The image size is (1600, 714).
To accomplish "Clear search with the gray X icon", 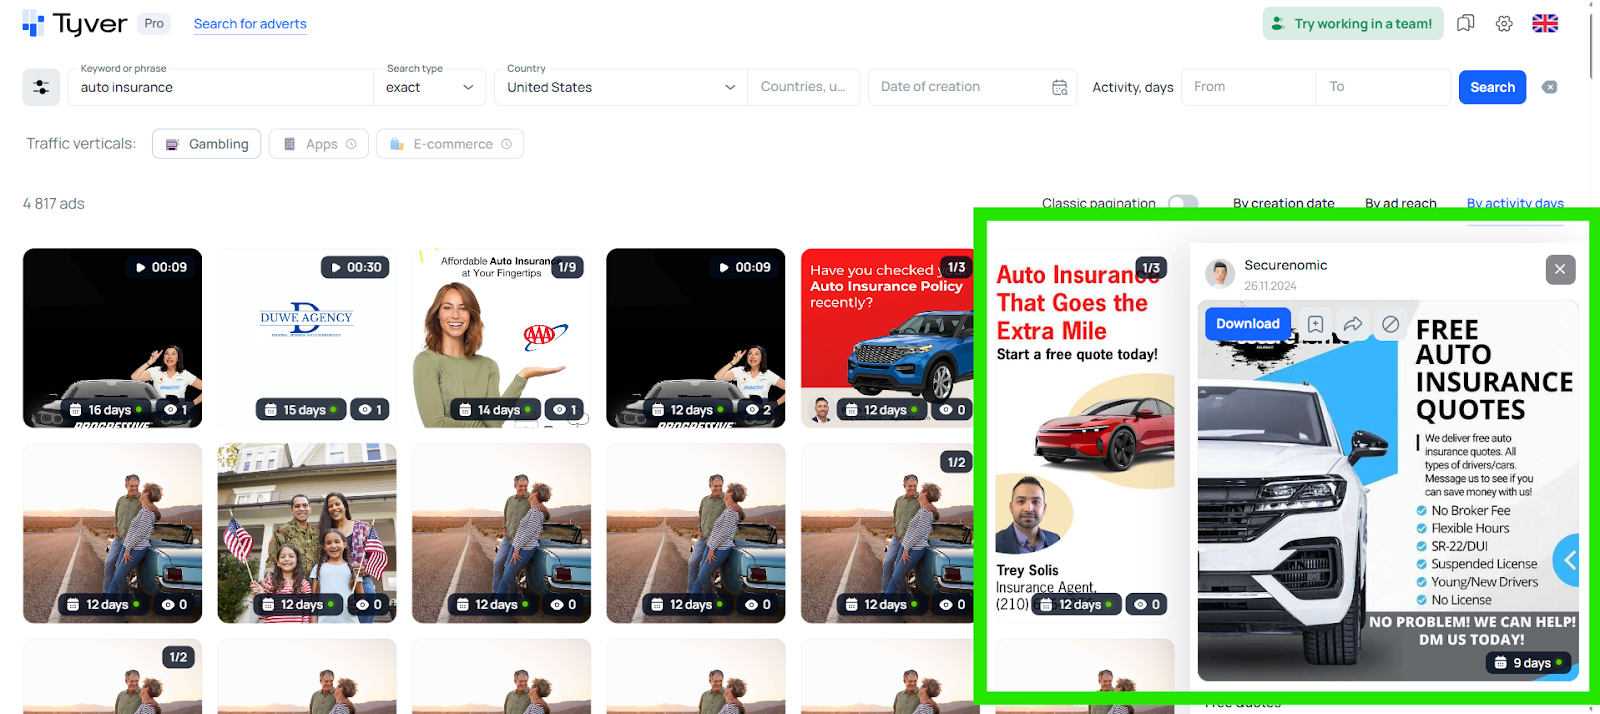I will point(1550,88).
